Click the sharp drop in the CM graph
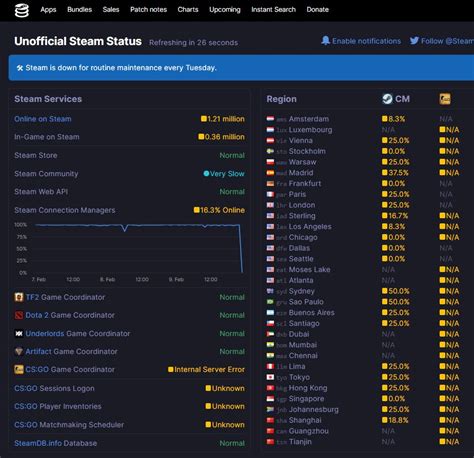The width and height of the screenshot is (474, 458). coord(241,248)
